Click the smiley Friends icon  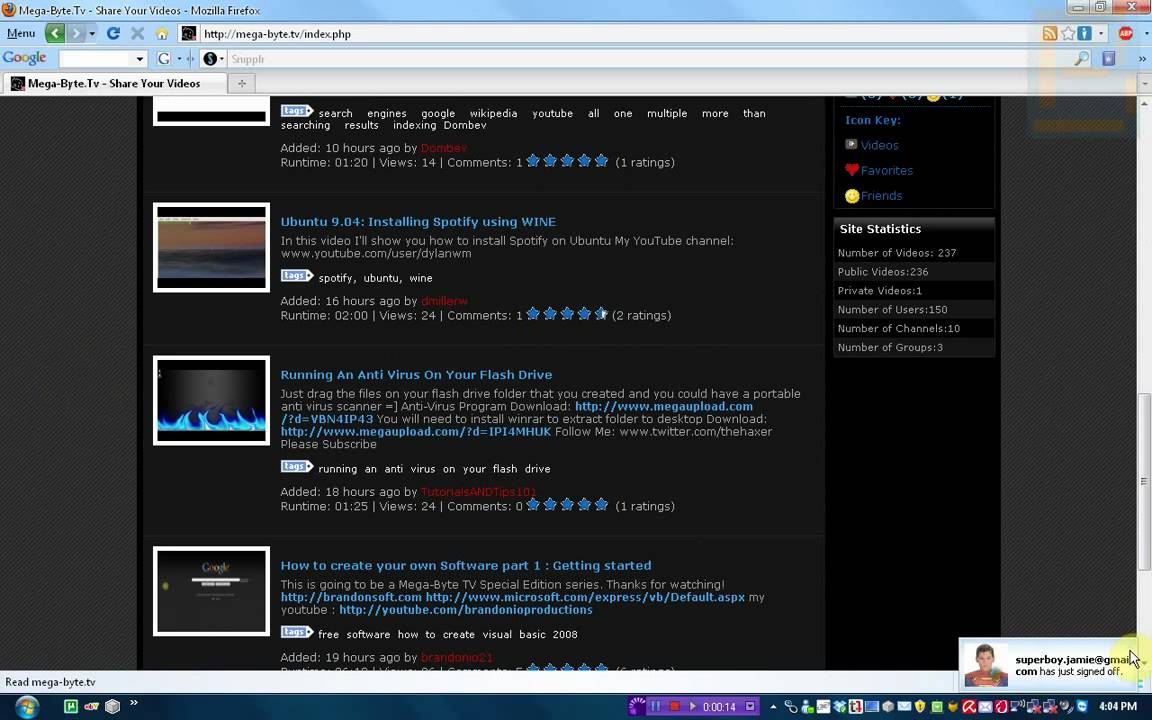point(852,196)
